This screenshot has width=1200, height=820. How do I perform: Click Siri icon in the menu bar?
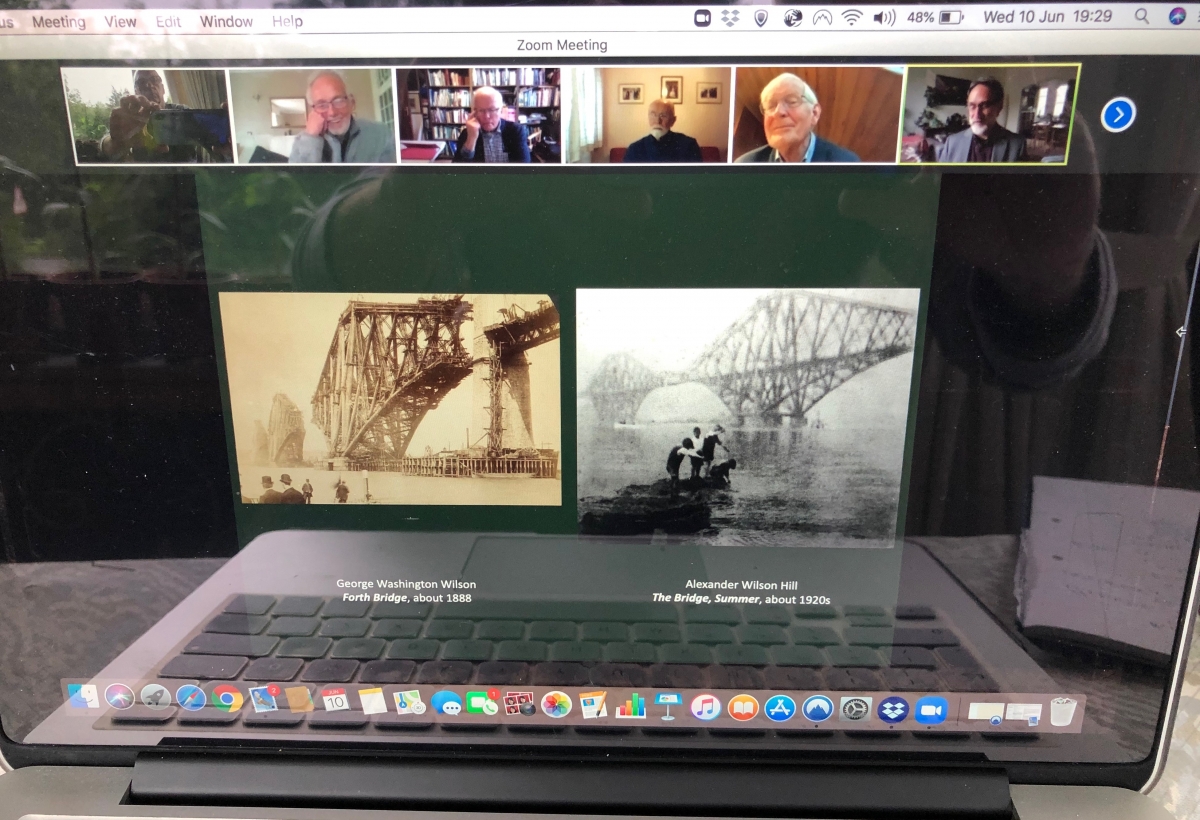pos(1177,17)
